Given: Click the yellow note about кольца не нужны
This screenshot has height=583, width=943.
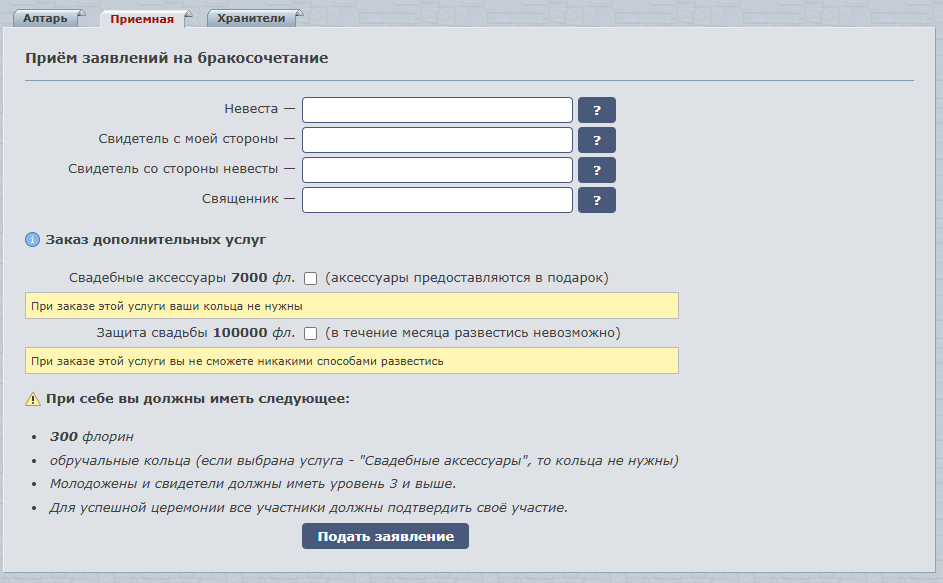Looking at the screenshot, I should (351, 306).
